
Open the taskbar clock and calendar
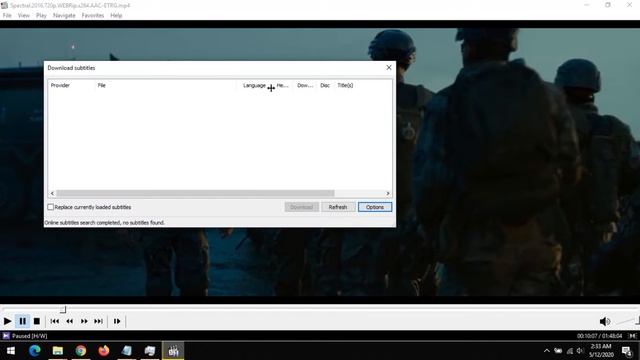[601, 351]
